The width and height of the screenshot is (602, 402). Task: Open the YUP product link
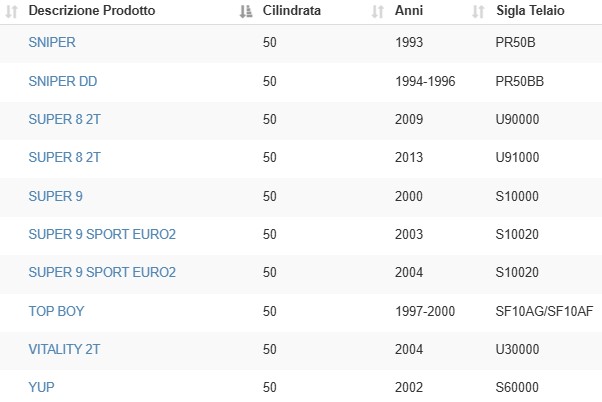(41, 387)
